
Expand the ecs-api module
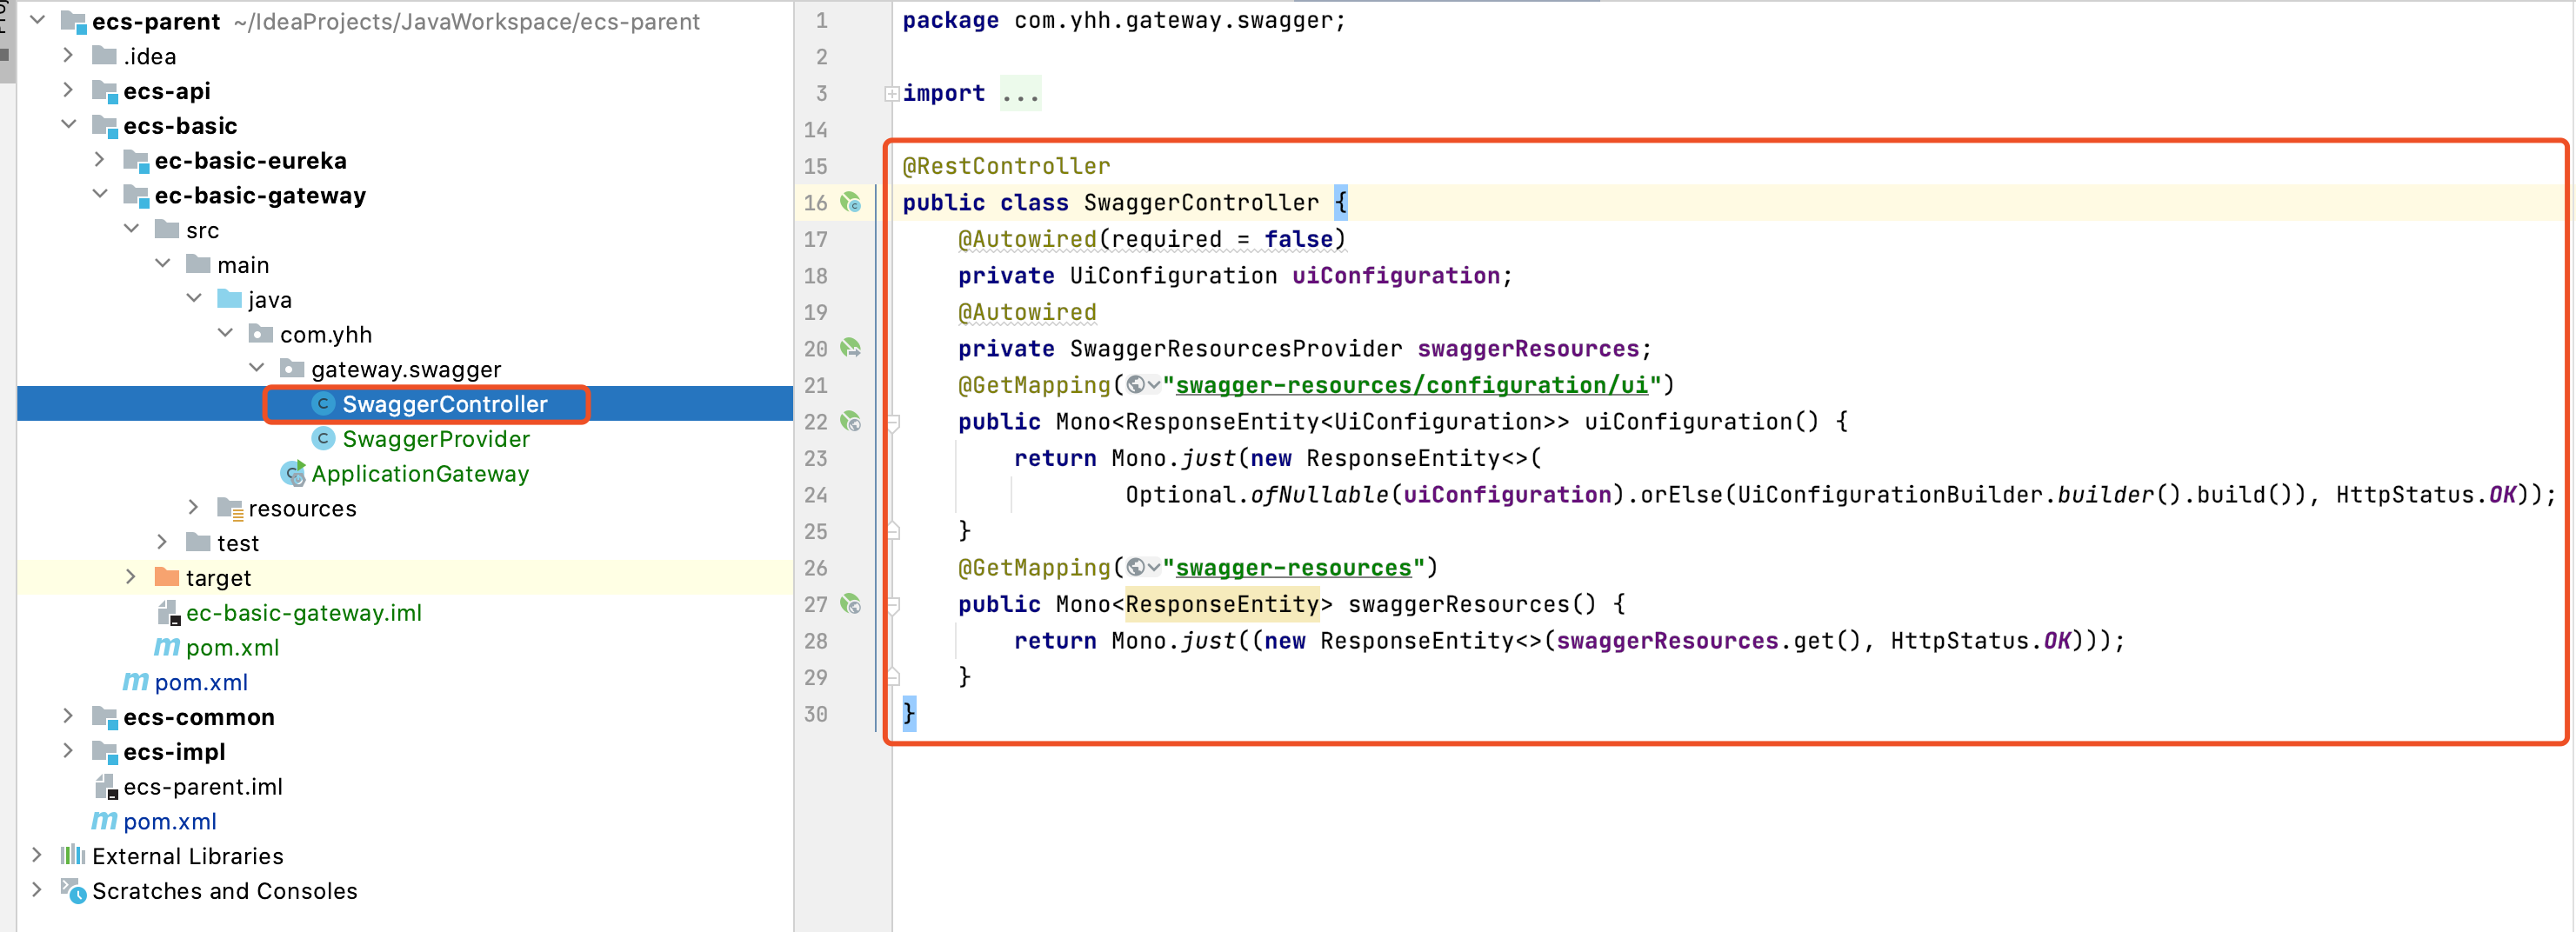click(x=68, y=90)
